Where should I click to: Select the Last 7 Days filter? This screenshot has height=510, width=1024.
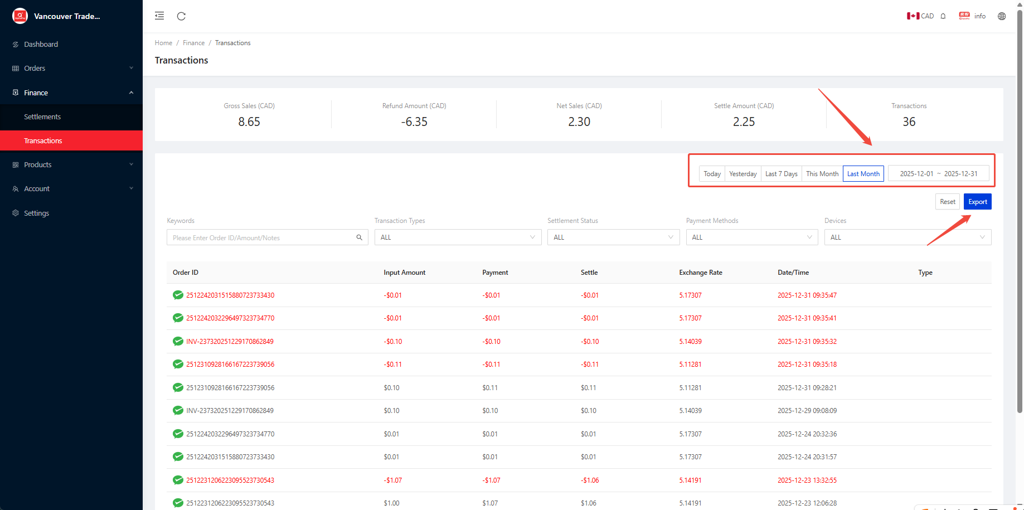(781, 174)
